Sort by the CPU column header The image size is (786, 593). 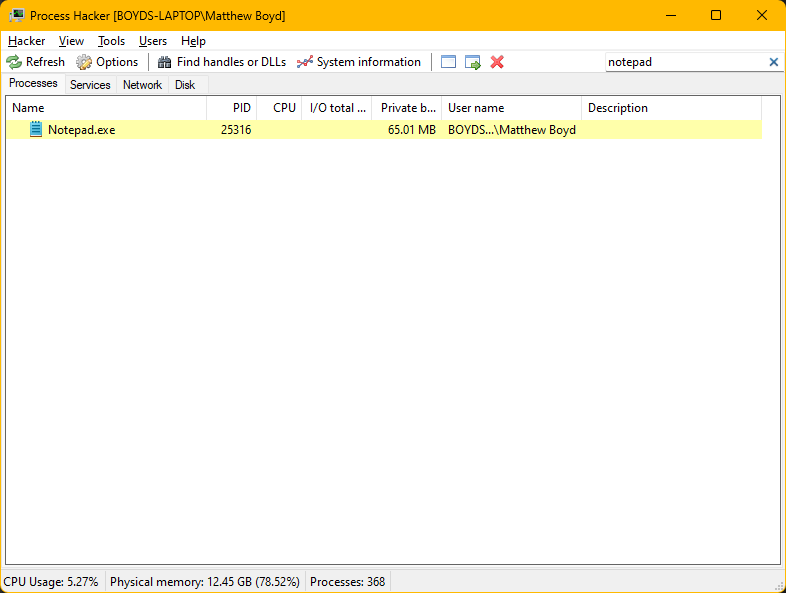pyautogui.click(x=279, y=108)
